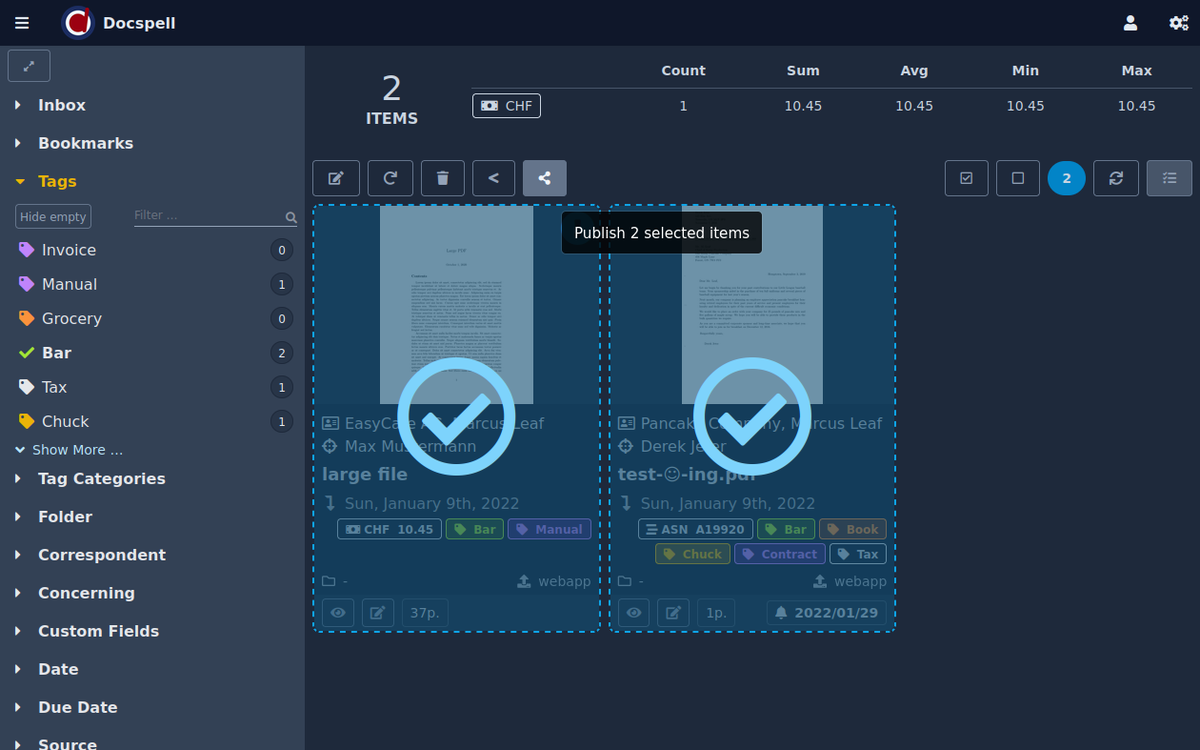Click the Hide empty button
The image size is (1200, 750).
click(x=53, y=217)
